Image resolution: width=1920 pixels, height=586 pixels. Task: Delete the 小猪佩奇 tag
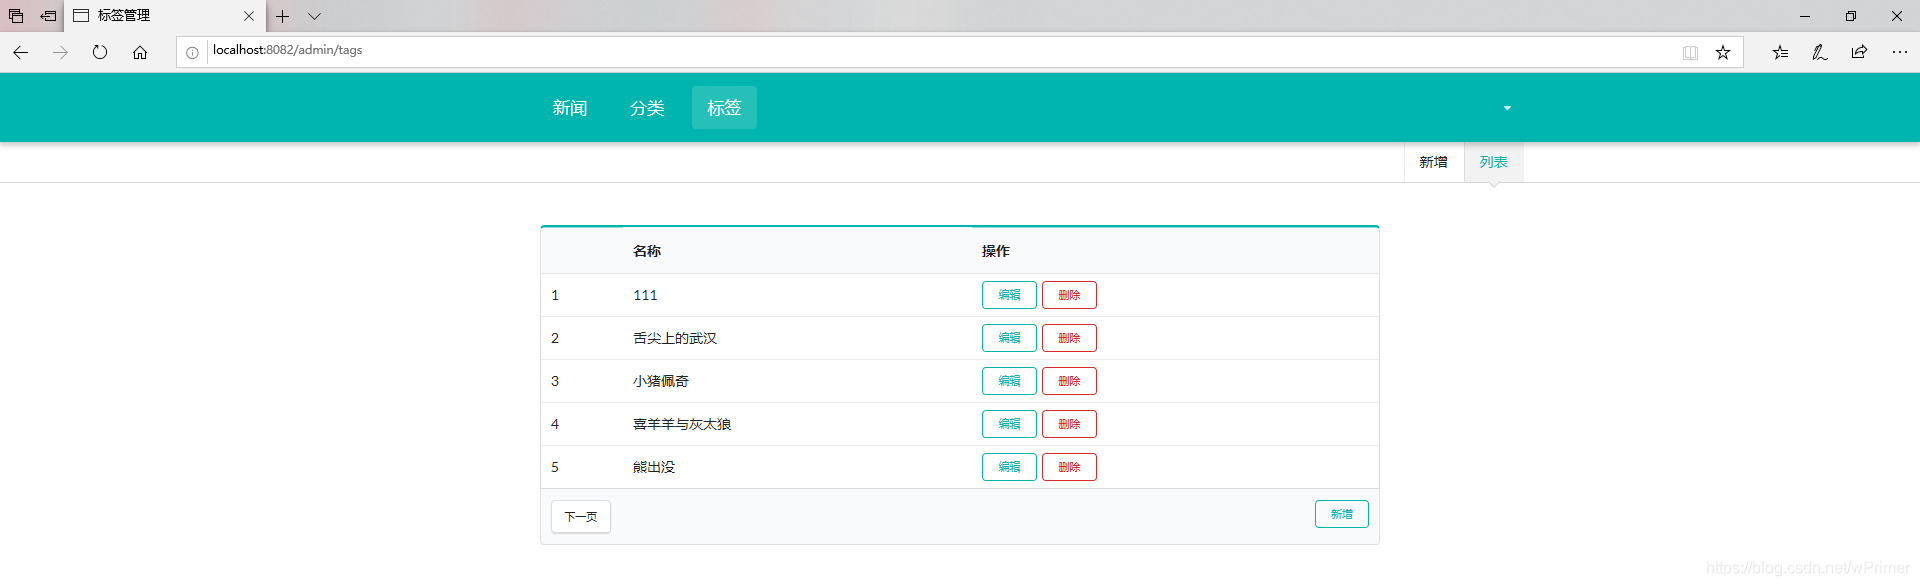(x=1069, y=381)
